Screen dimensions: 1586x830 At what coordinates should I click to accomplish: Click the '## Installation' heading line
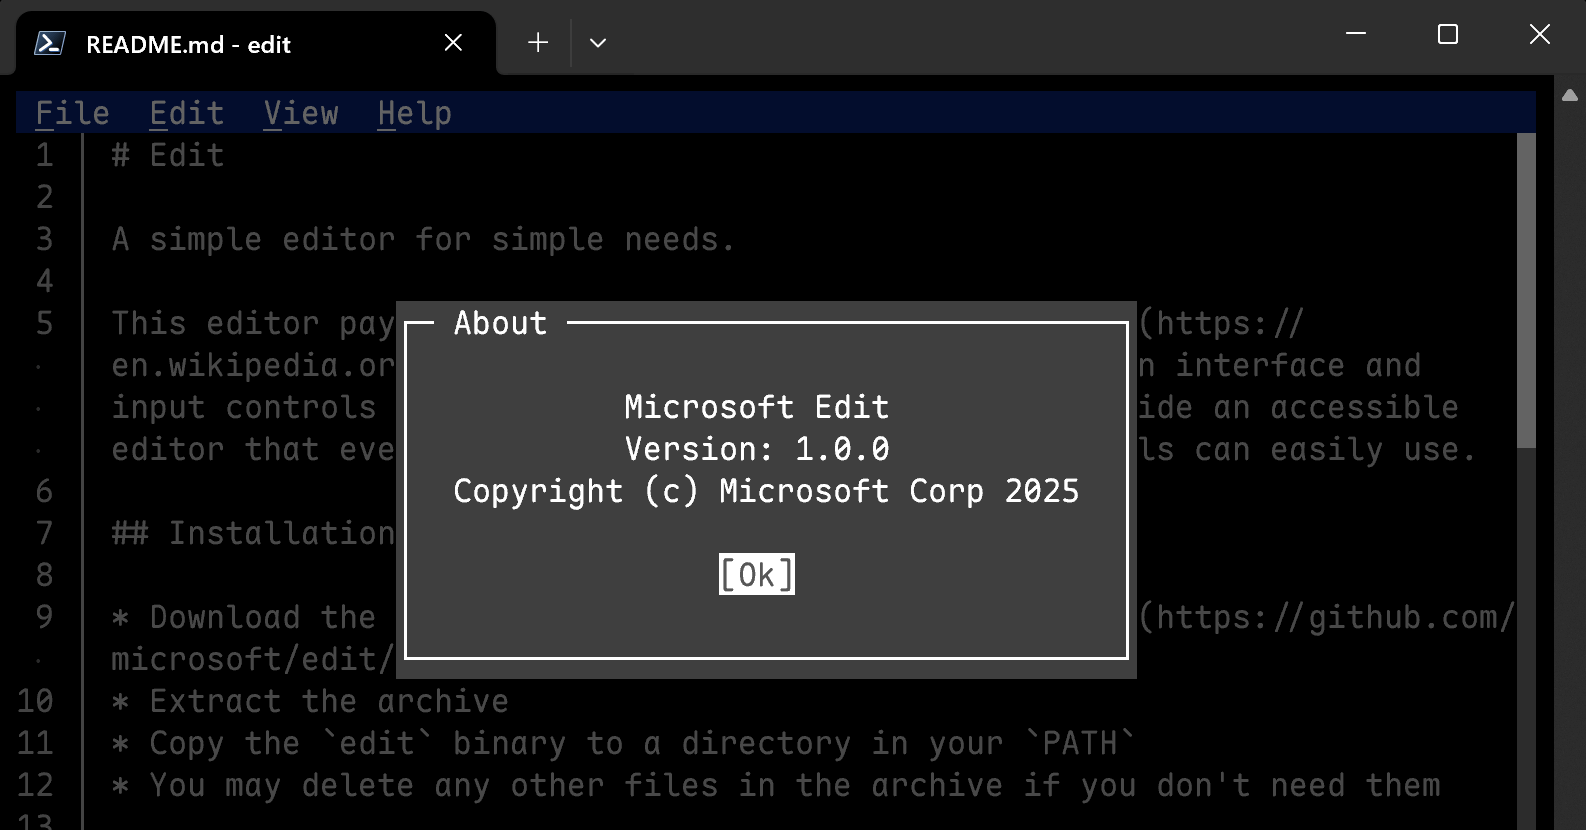click(254, 533)
